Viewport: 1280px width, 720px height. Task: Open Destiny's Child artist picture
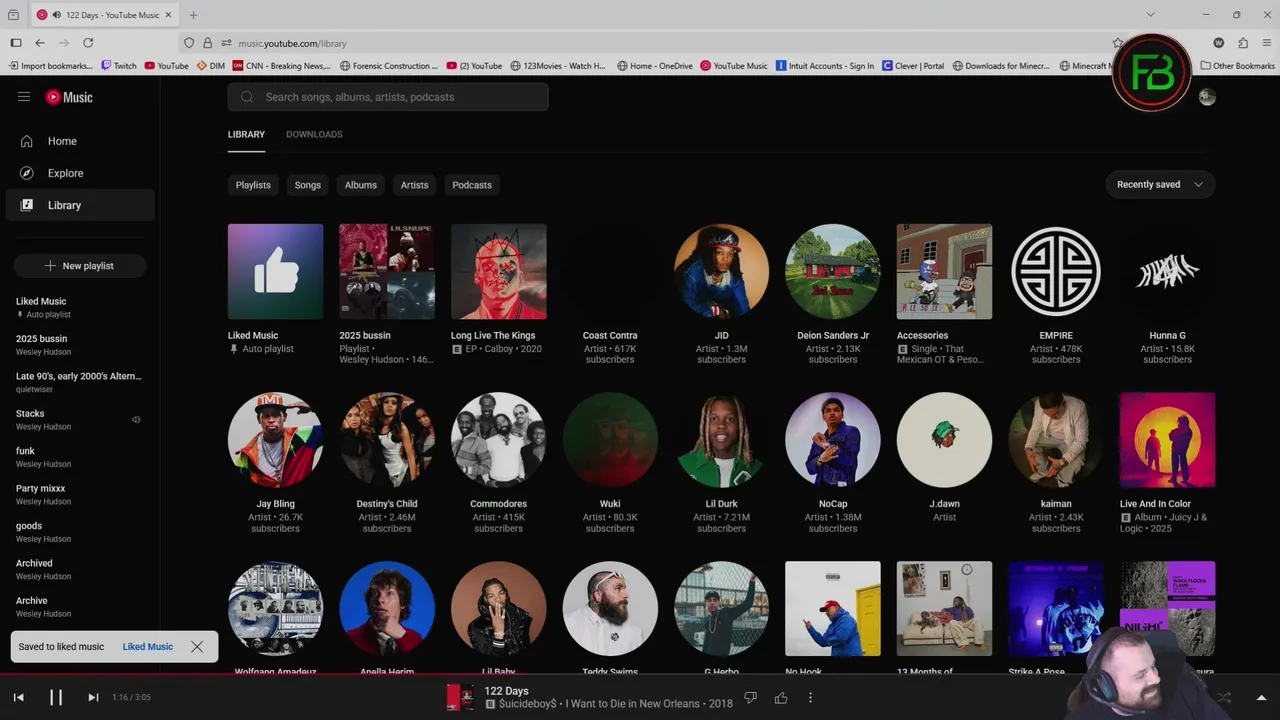(x=387, y=440)
